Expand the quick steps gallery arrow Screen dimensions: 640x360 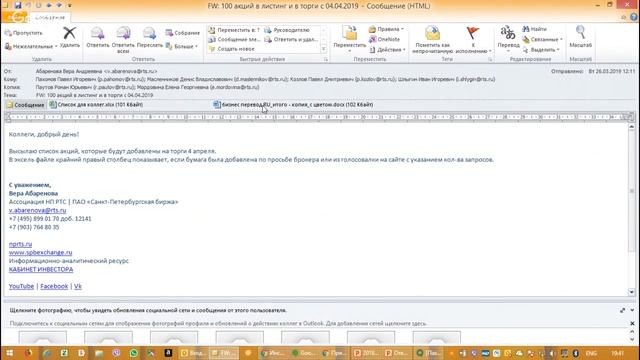[x=324, y=49]
